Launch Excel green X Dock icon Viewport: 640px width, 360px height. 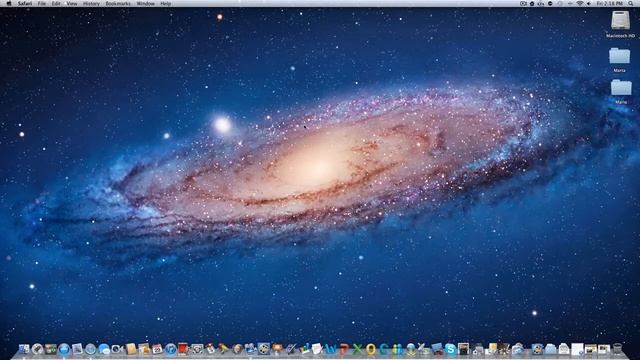click(x=357, y=349)
